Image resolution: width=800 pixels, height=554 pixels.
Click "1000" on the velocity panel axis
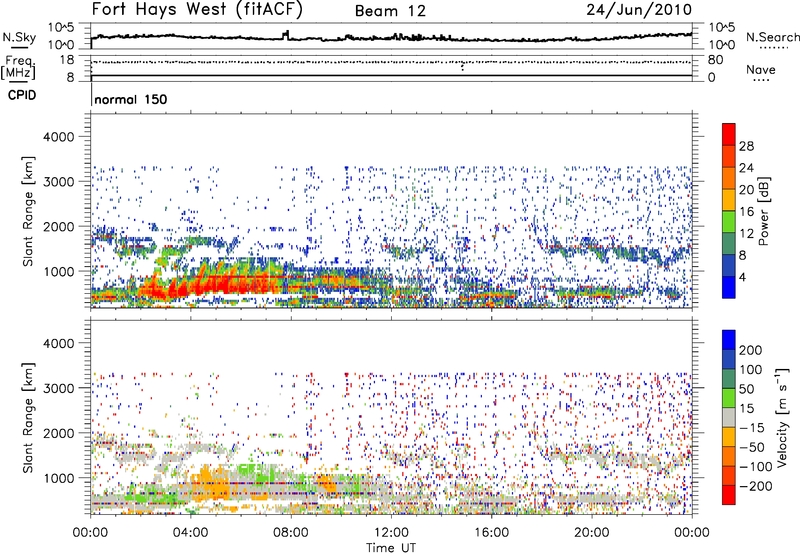(x=59, y=478)
